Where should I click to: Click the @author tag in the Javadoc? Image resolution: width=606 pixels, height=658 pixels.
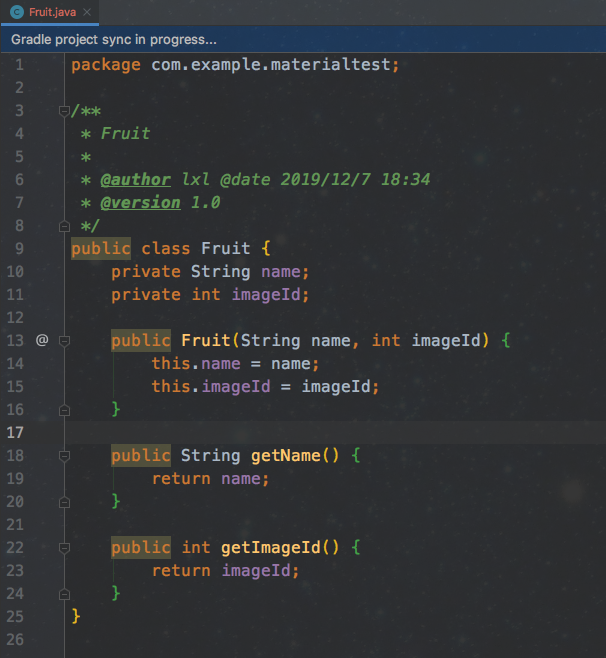136,180
